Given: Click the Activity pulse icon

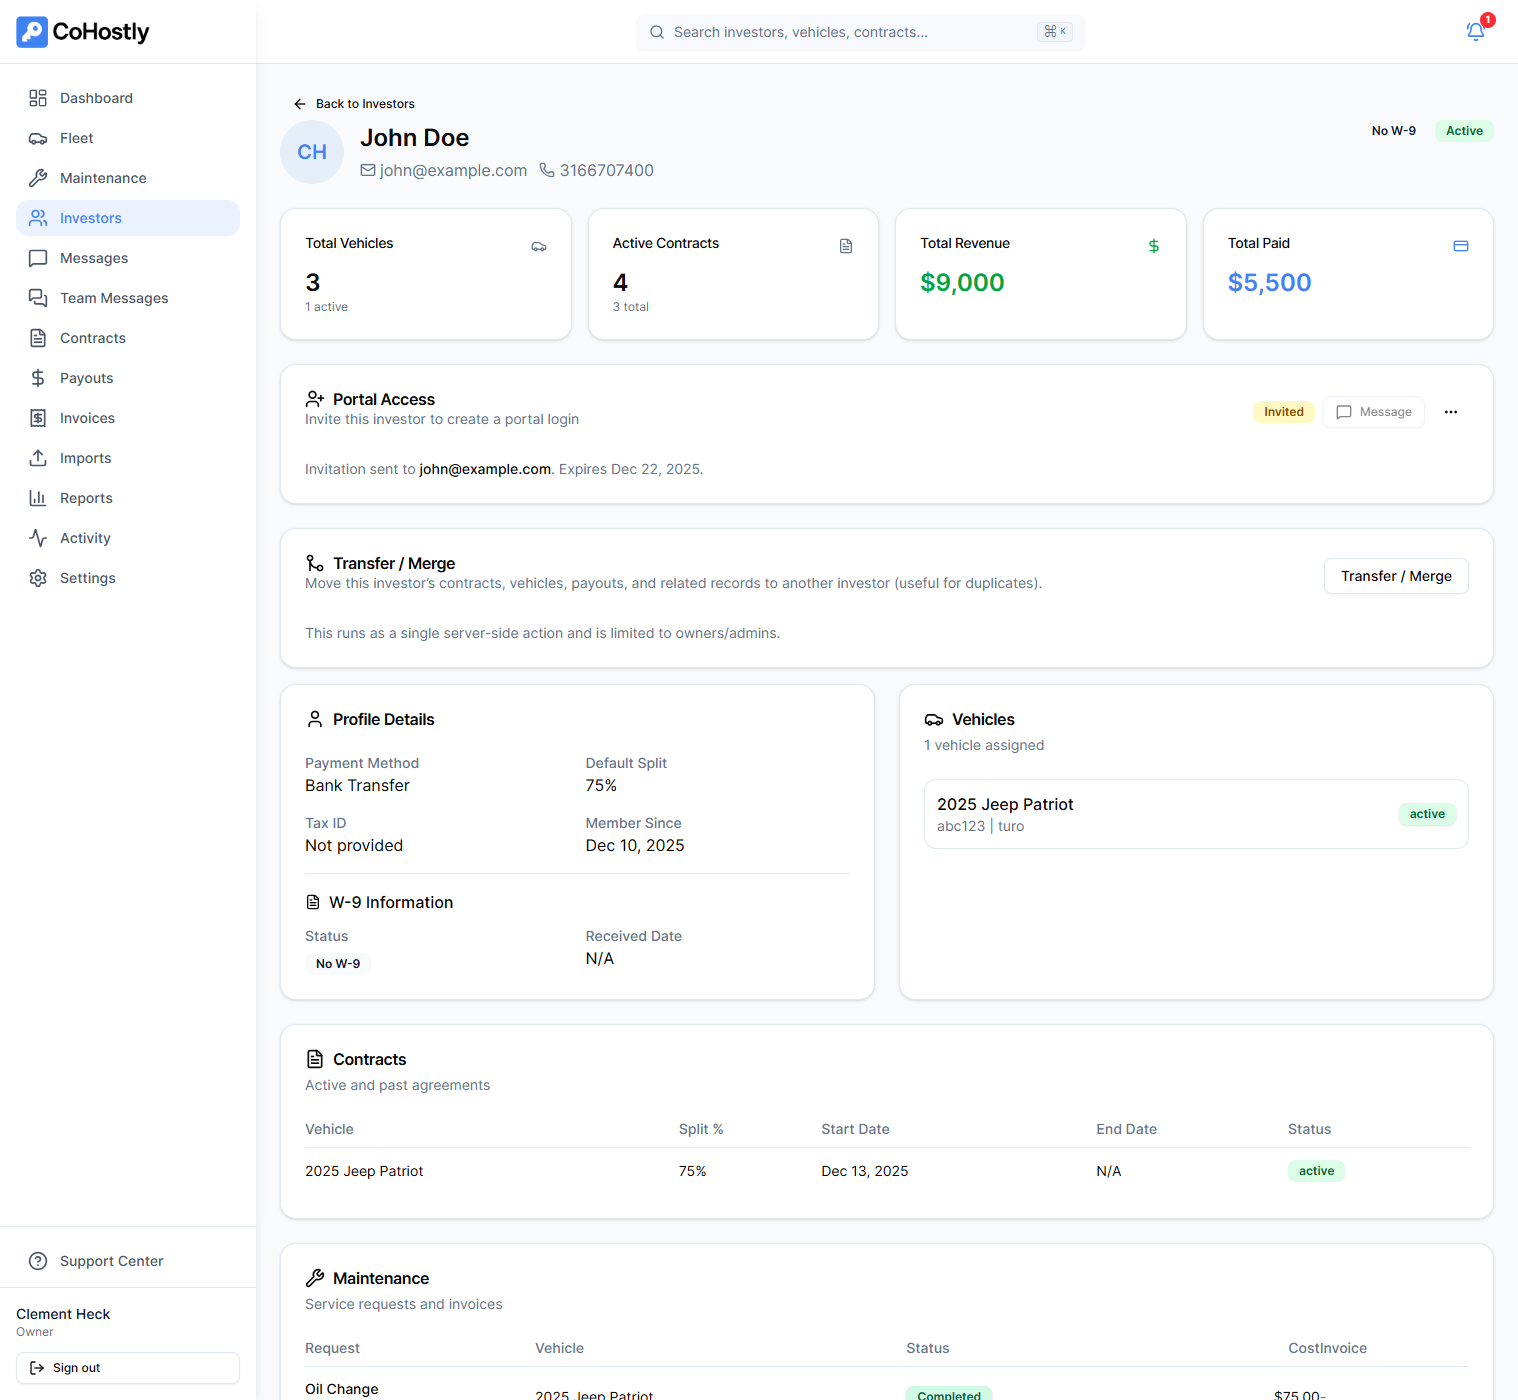Looking at the screenshot, I should (38, 537).
